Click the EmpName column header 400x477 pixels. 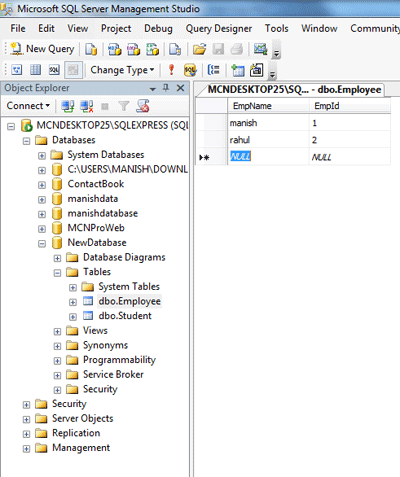coord(268,106)
